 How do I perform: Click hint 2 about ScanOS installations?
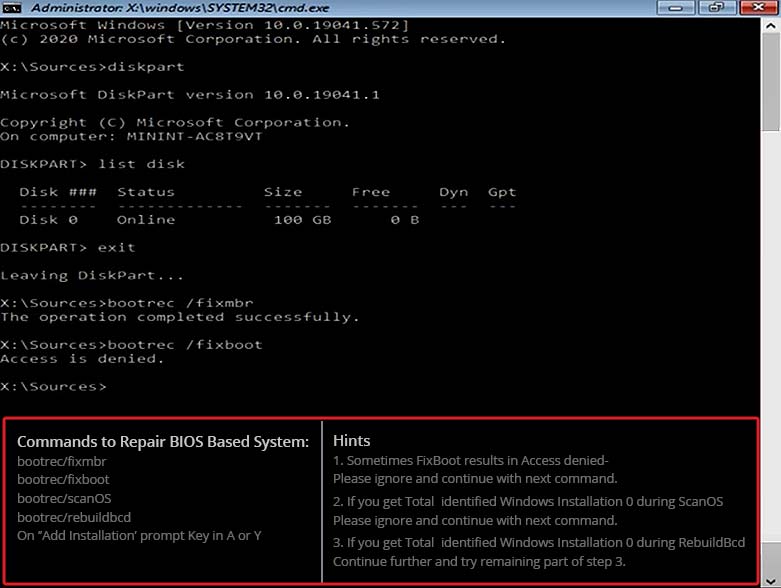click(528, 511)
